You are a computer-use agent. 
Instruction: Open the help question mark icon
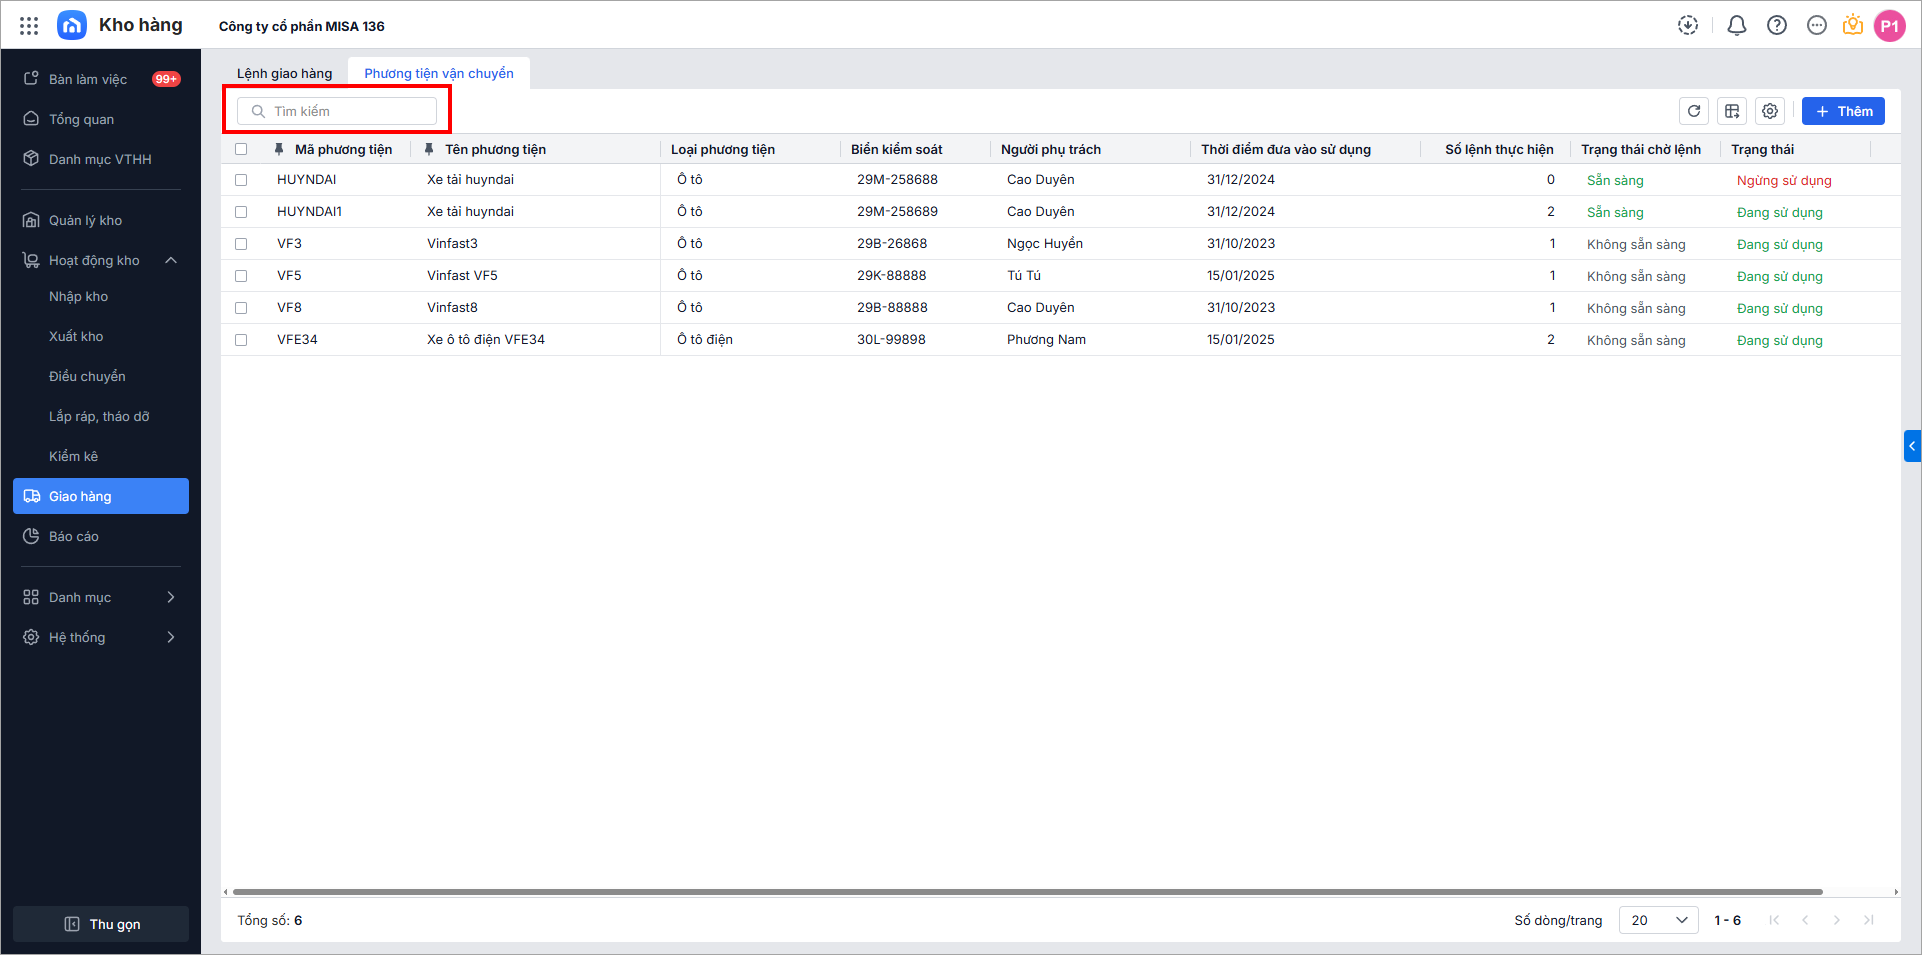(1777, 26)
